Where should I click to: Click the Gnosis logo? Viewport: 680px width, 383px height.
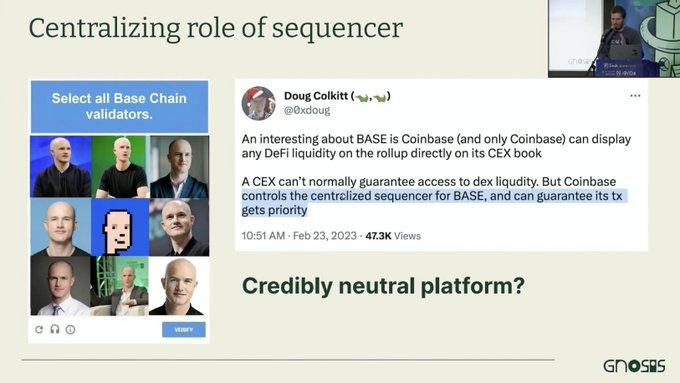point(634,366)
